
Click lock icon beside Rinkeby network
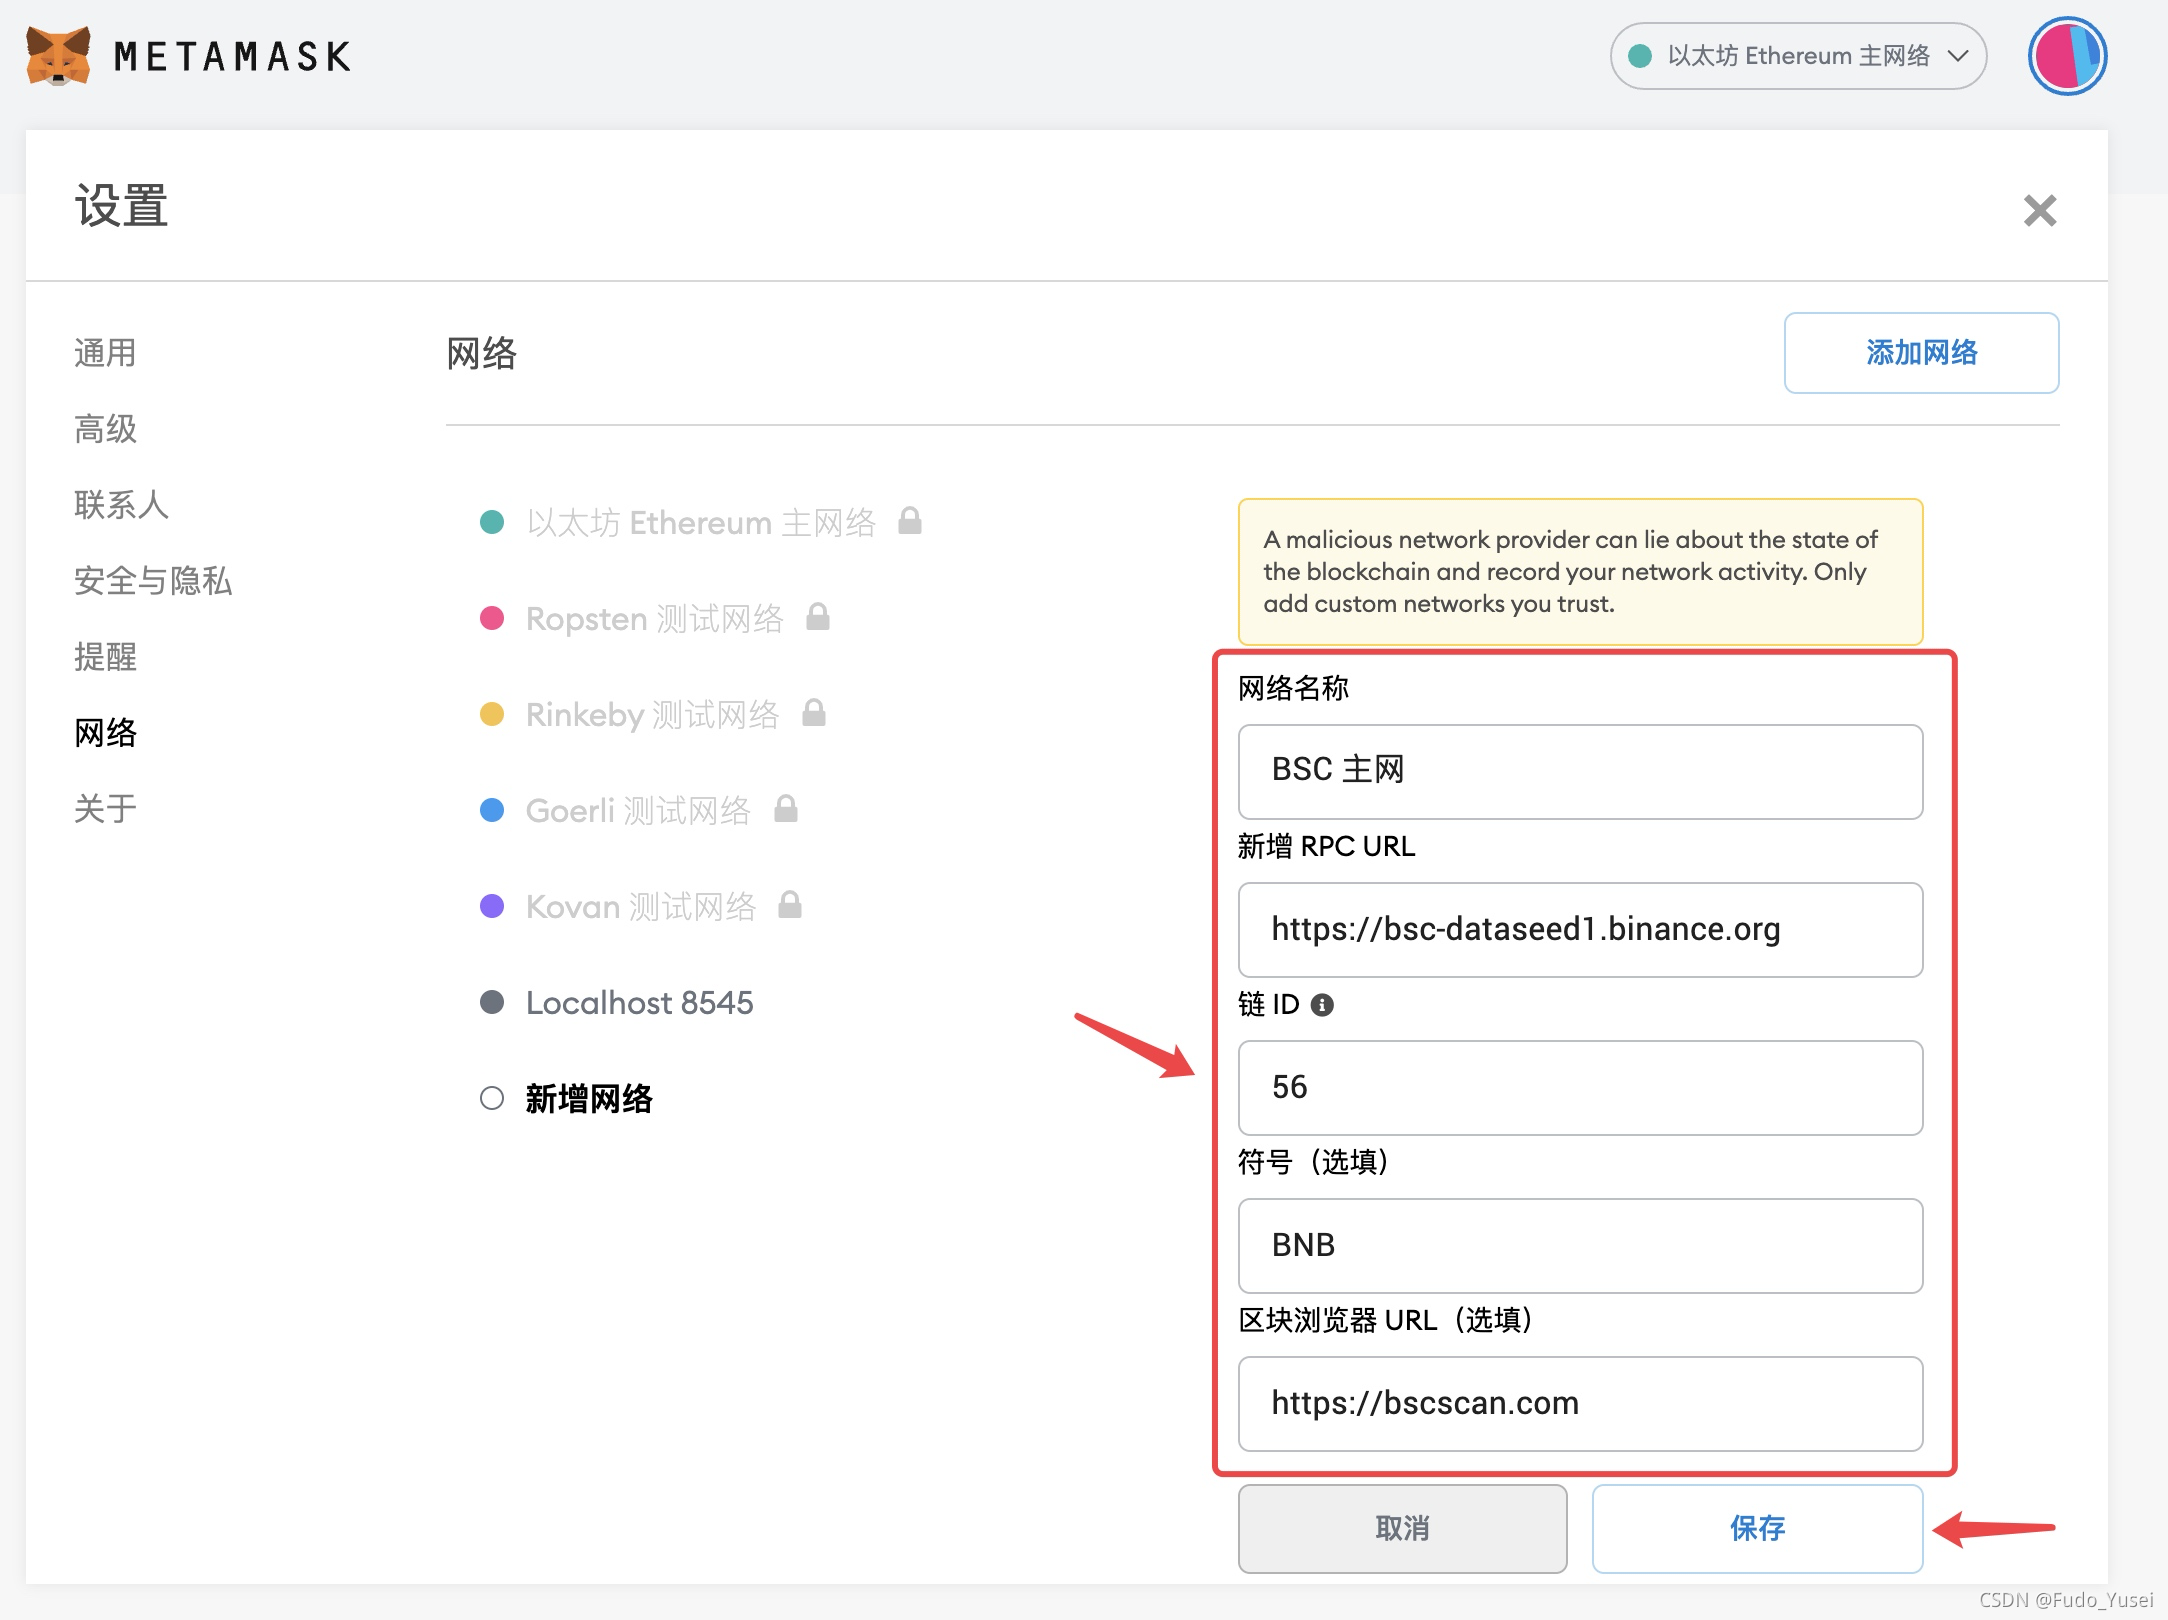click(814, 712)
